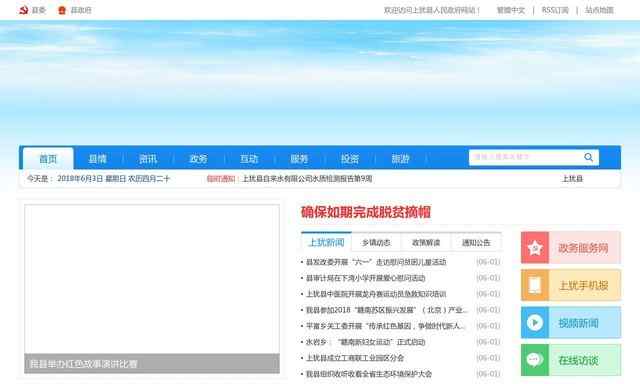Screen dimensions: 640x384
Task: Select 旅游 in the main navigation
Action: 400,159
